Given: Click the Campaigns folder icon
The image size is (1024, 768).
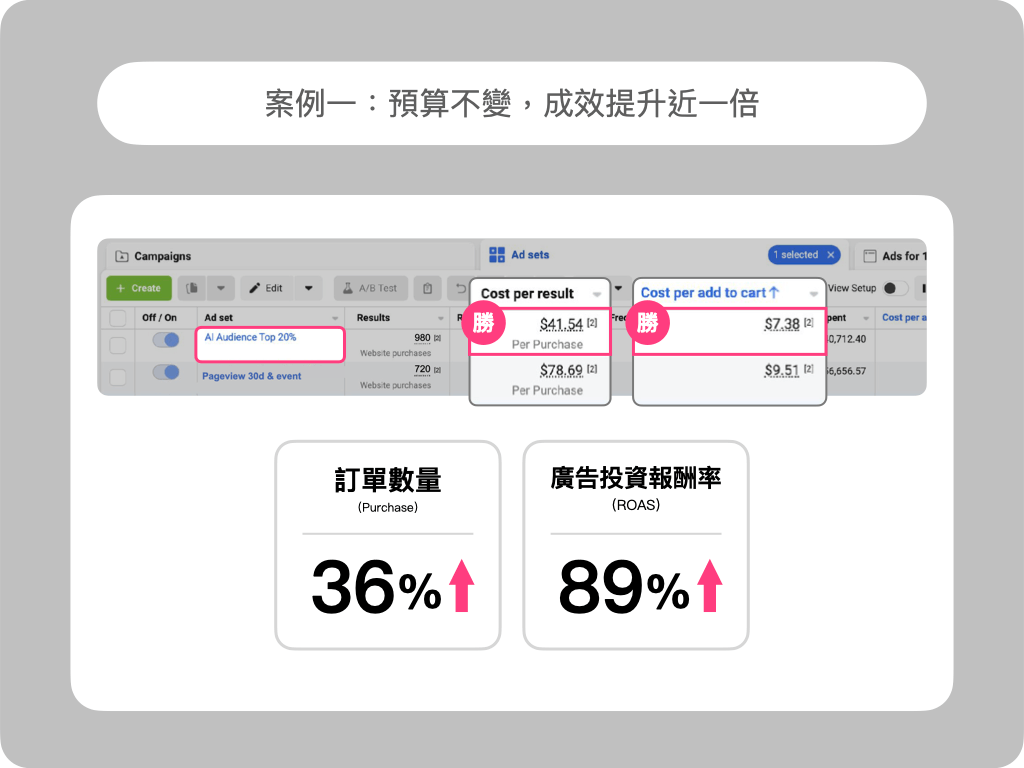Looking at the screenshot, I should pyautogui.click(x=121, y=256).
